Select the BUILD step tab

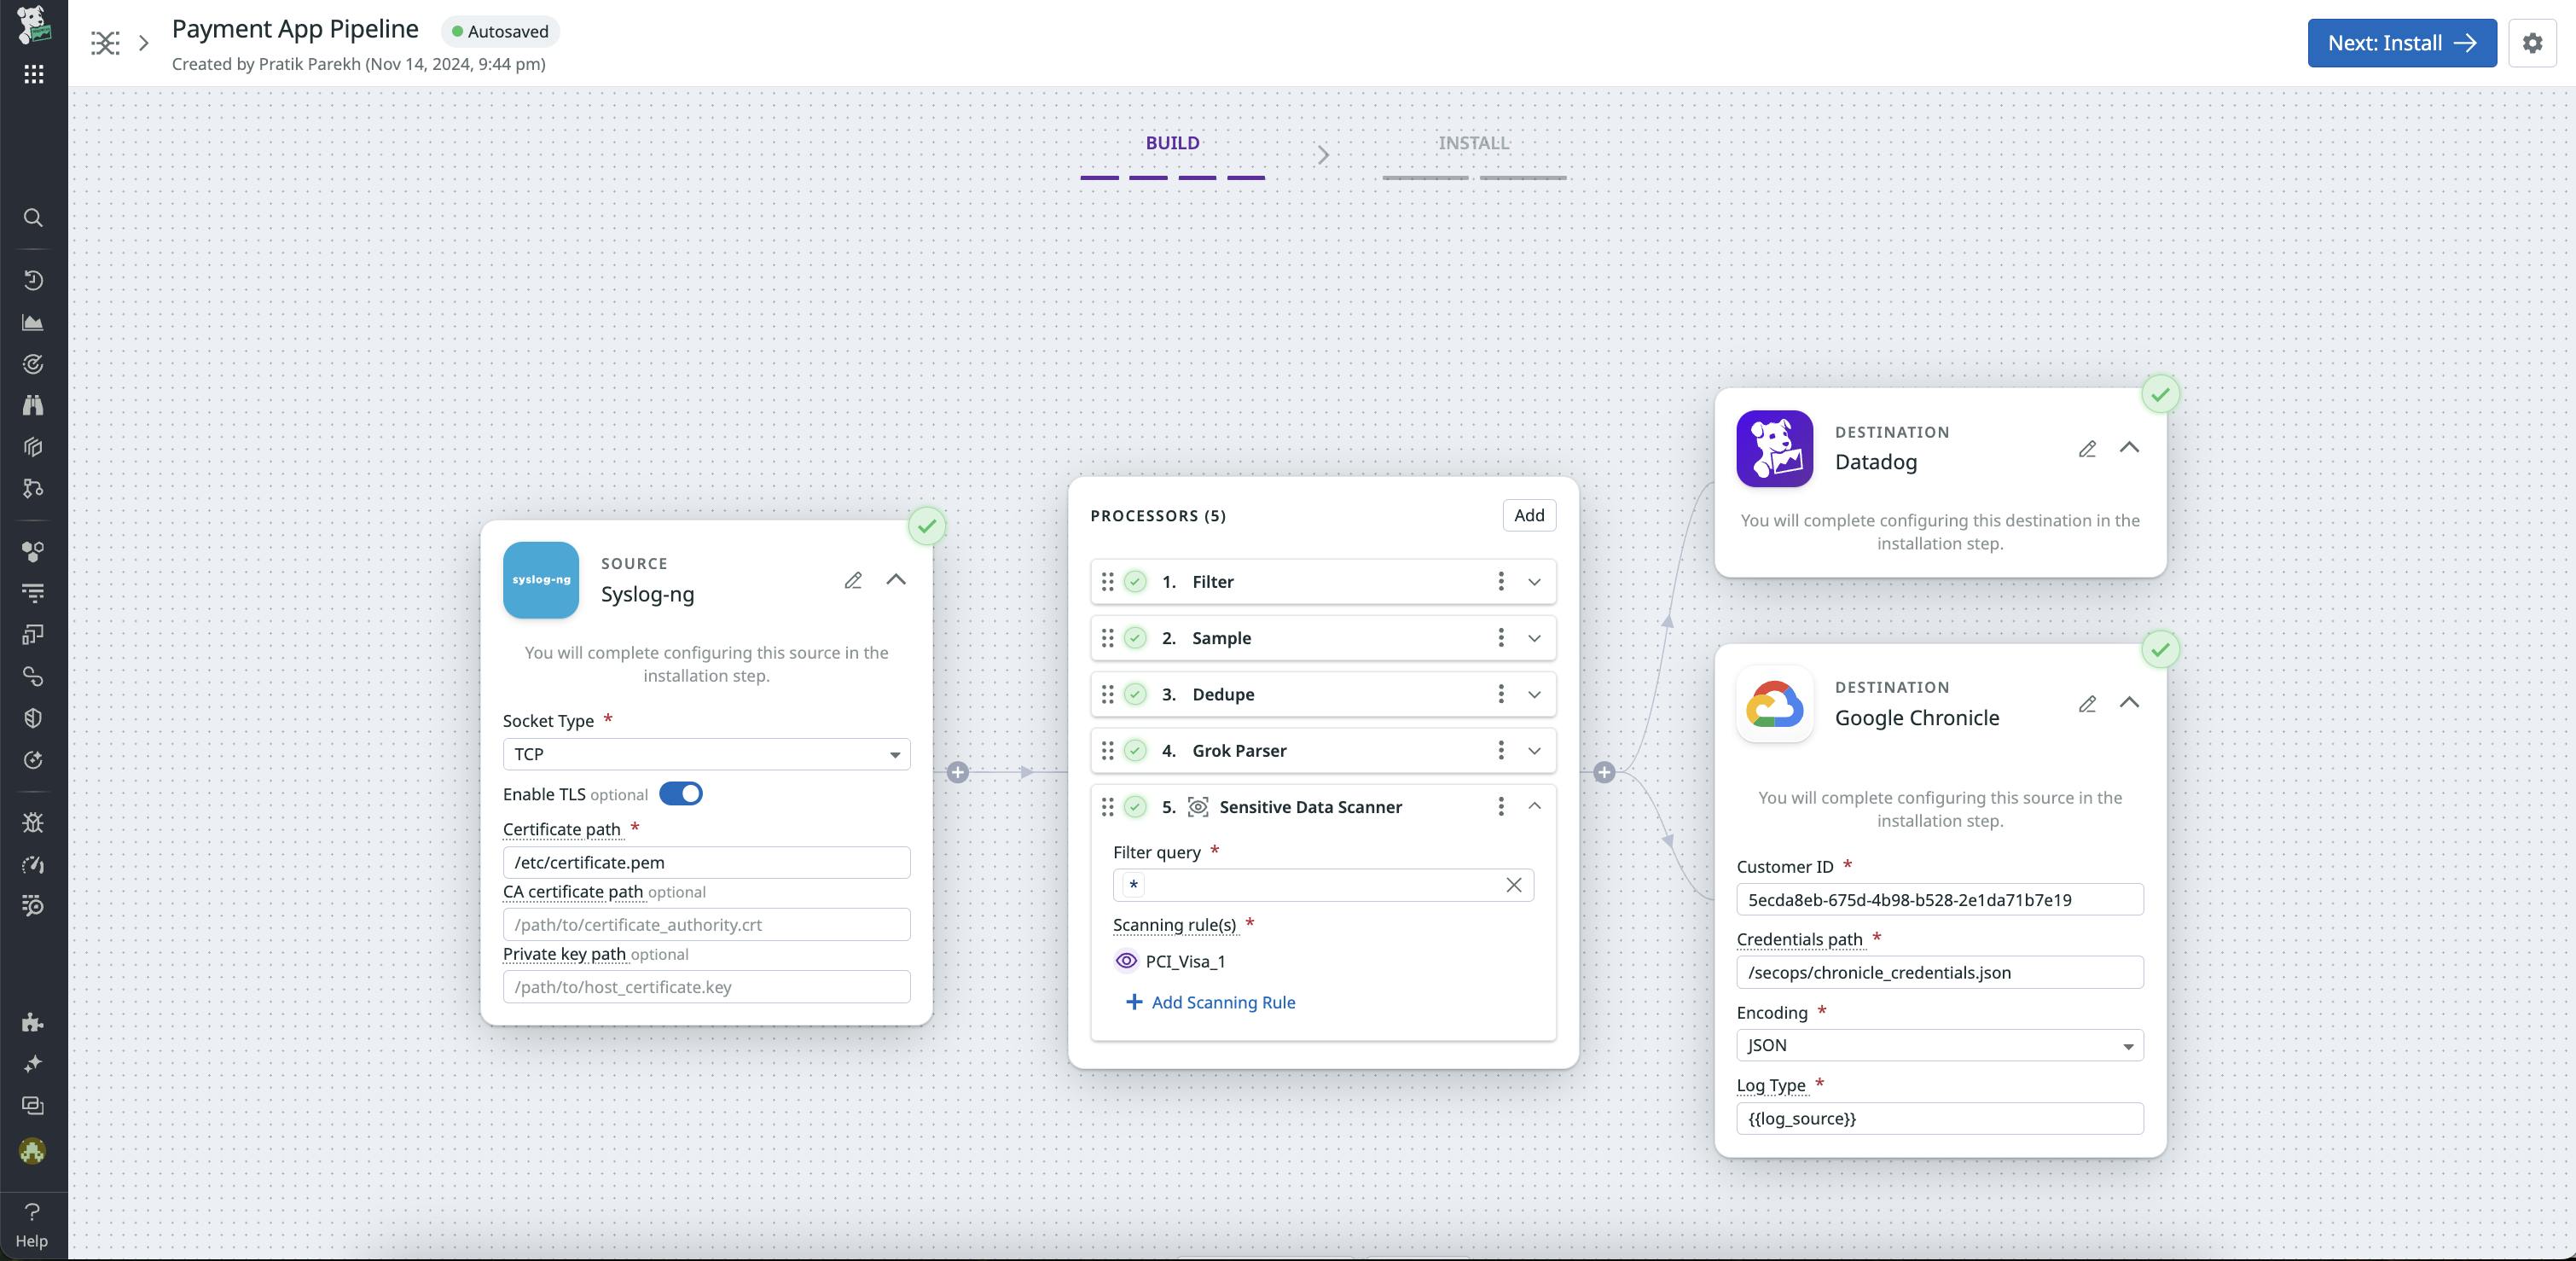click(1172, 143)
